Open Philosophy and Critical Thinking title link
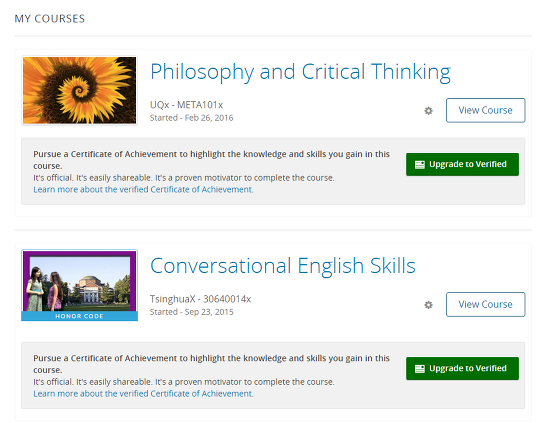The height and width of the screenshot is (423, 540). (x=300, y=72)
